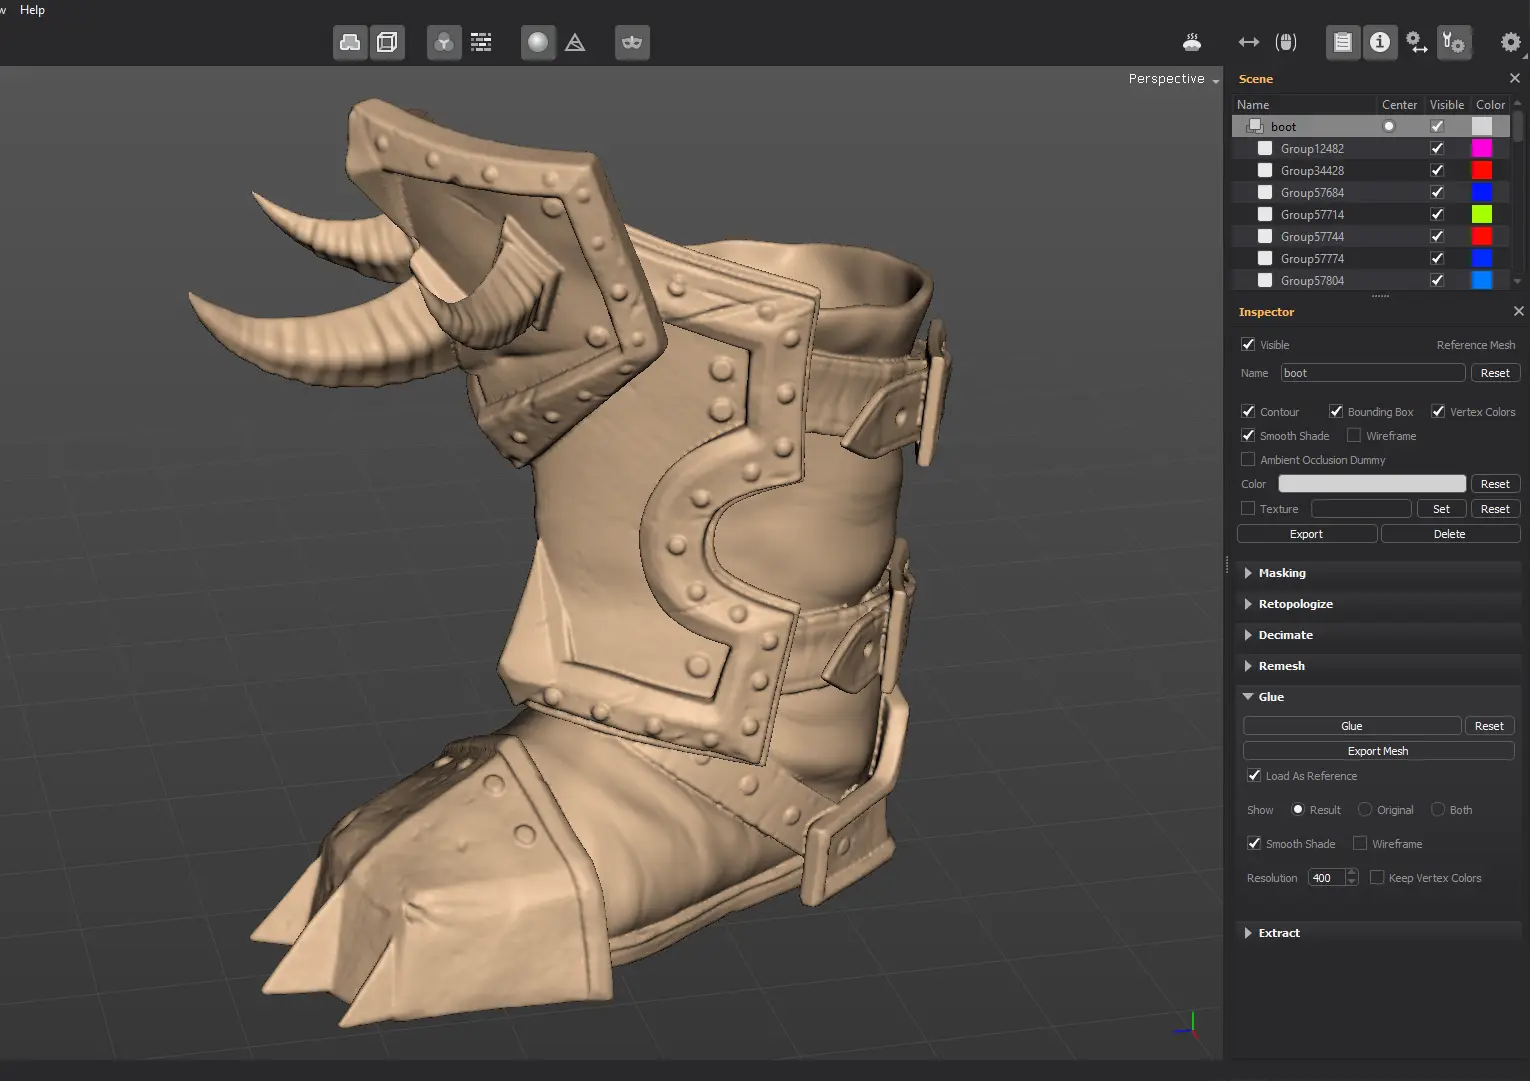Toggle the Contour checkbox

[1248, 411]
